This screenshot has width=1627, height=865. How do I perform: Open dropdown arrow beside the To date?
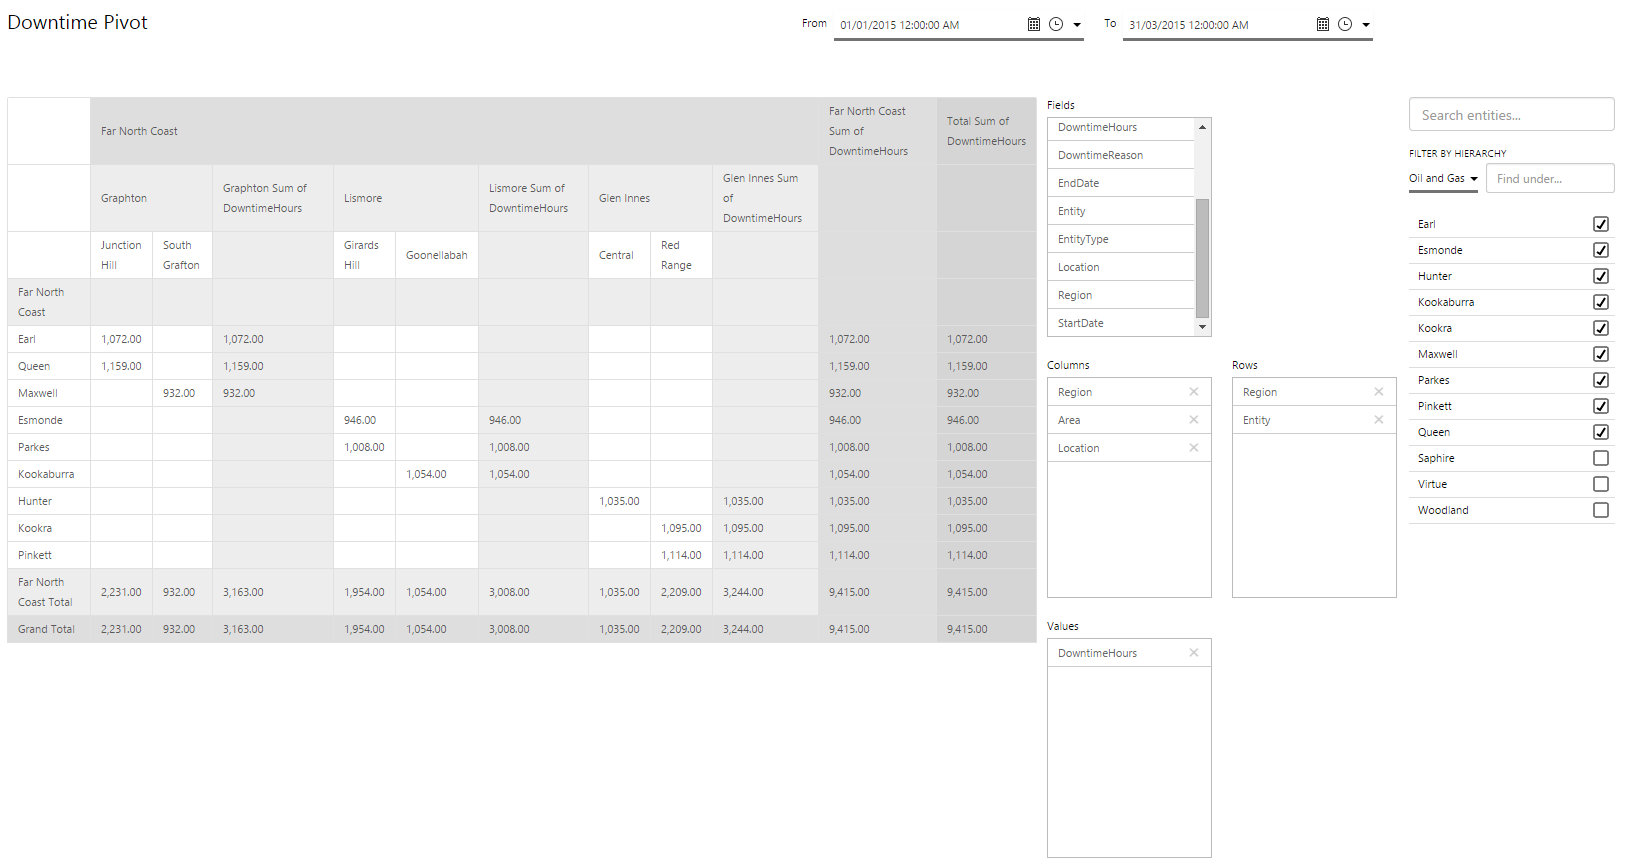[x=1366, y=25]
